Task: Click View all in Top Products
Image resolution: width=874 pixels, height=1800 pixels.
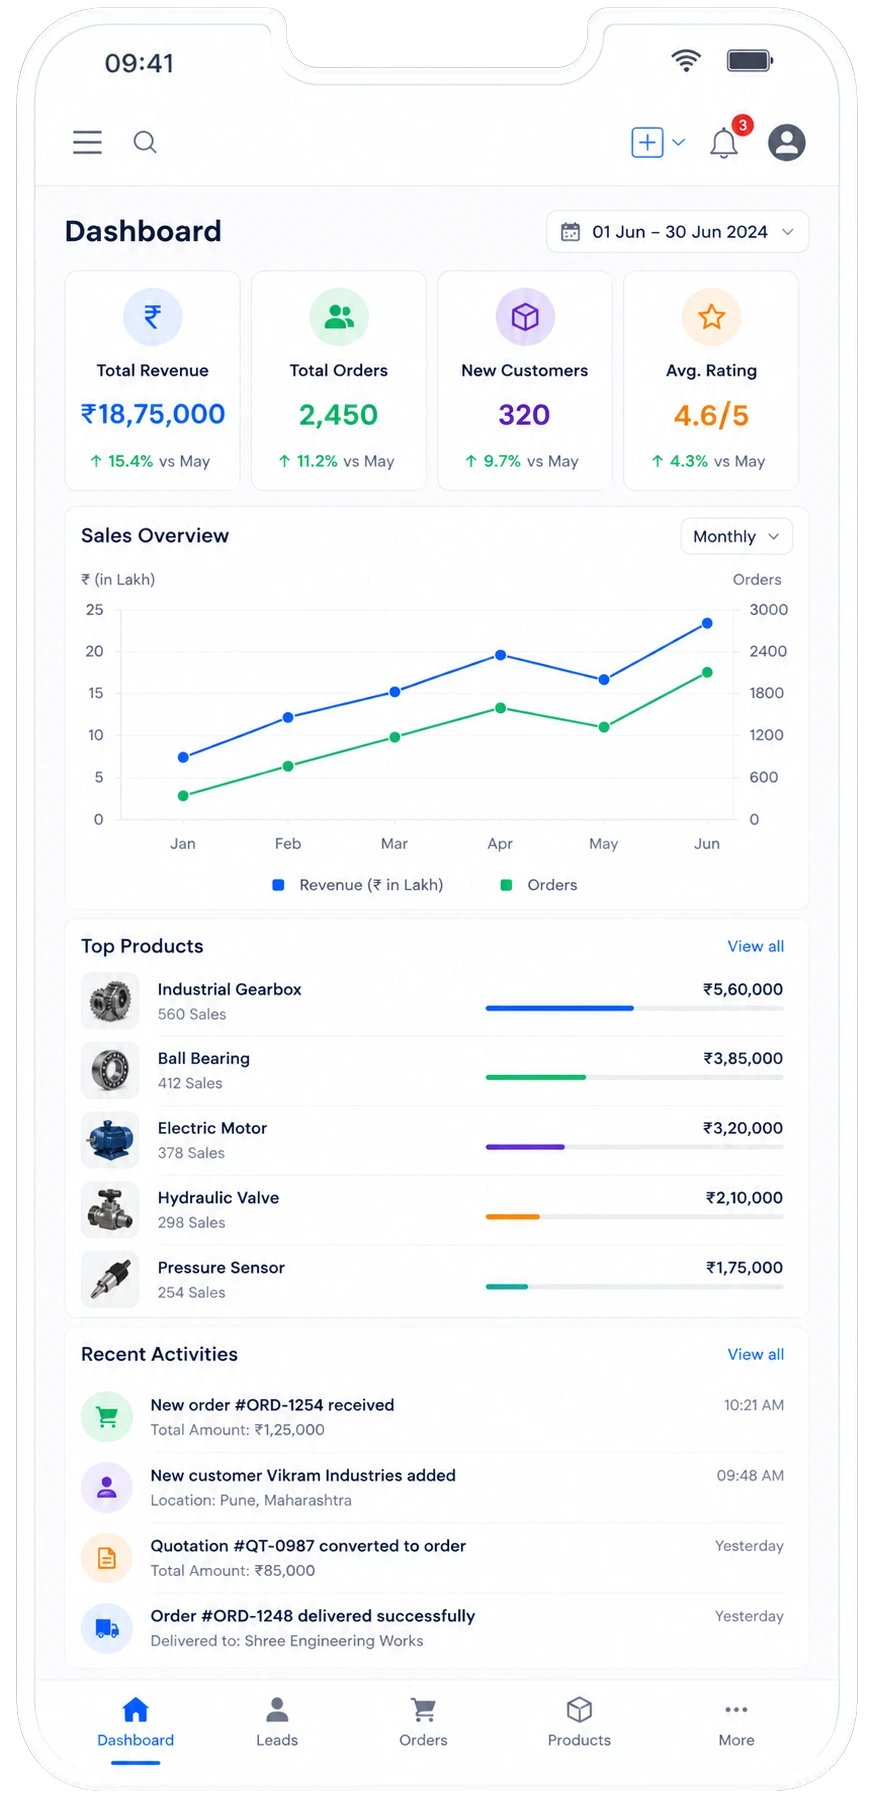Action: coord(756,946)
